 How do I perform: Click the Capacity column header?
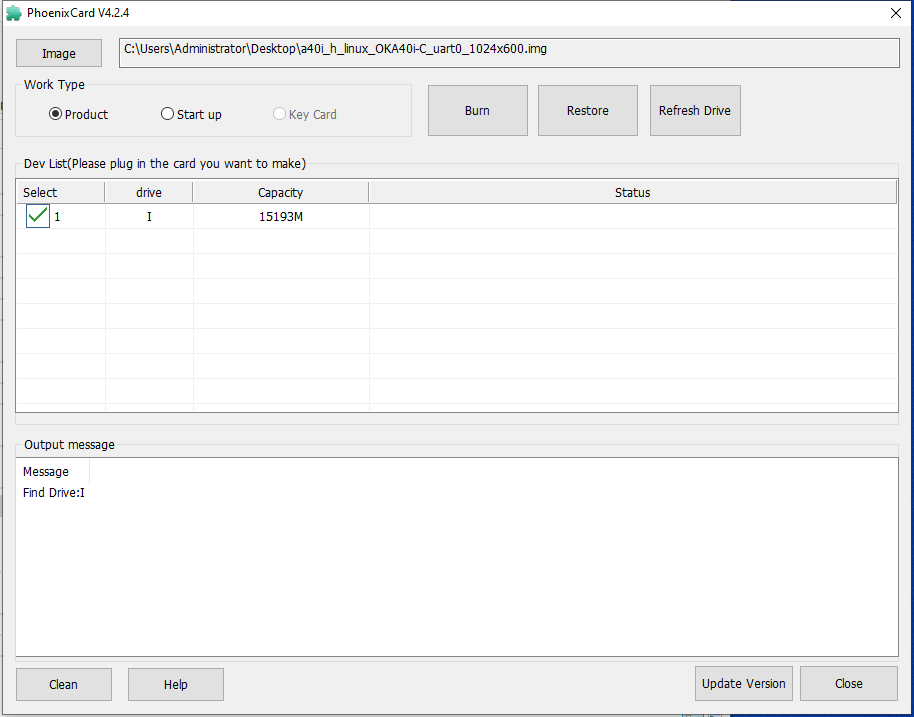coord(280,192)
